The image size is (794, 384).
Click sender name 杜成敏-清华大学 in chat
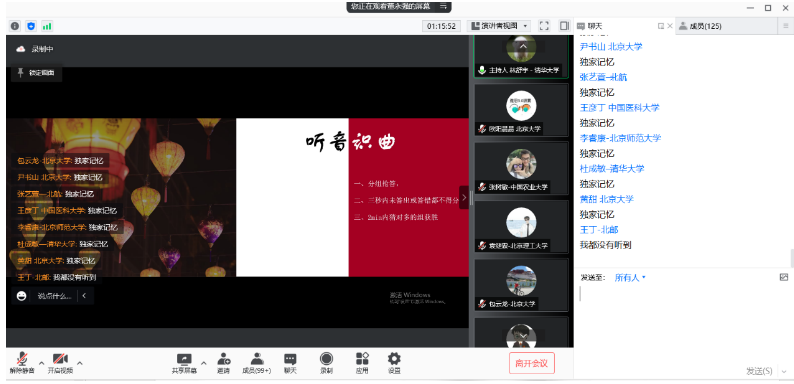coord(612,168)
